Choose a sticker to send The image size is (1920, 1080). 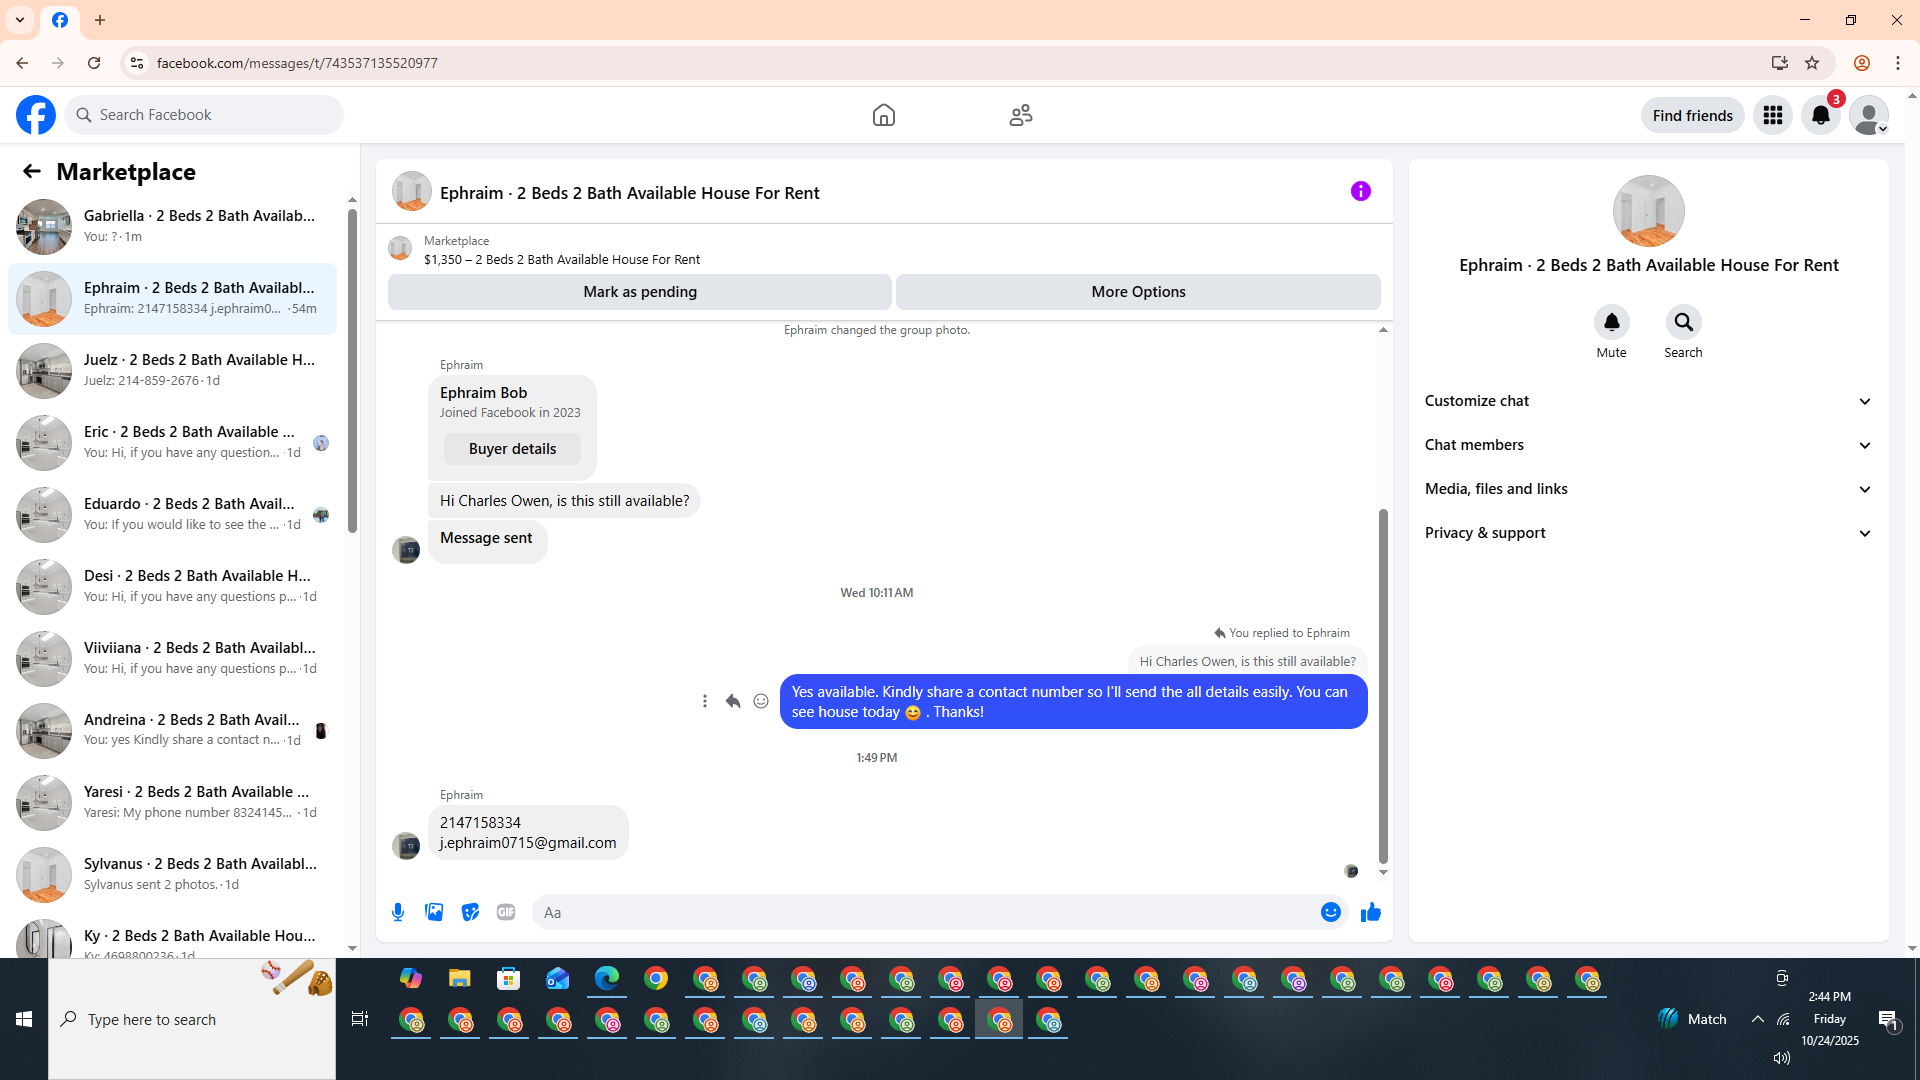(x=470, y=912)
